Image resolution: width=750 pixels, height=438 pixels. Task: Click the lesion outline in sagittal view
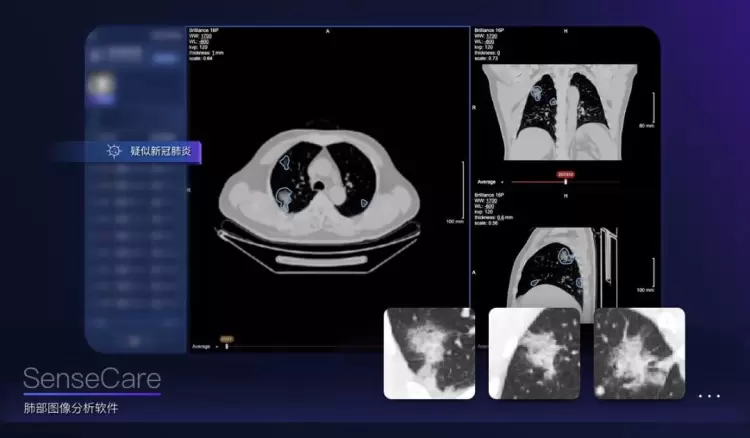[567, 256]
